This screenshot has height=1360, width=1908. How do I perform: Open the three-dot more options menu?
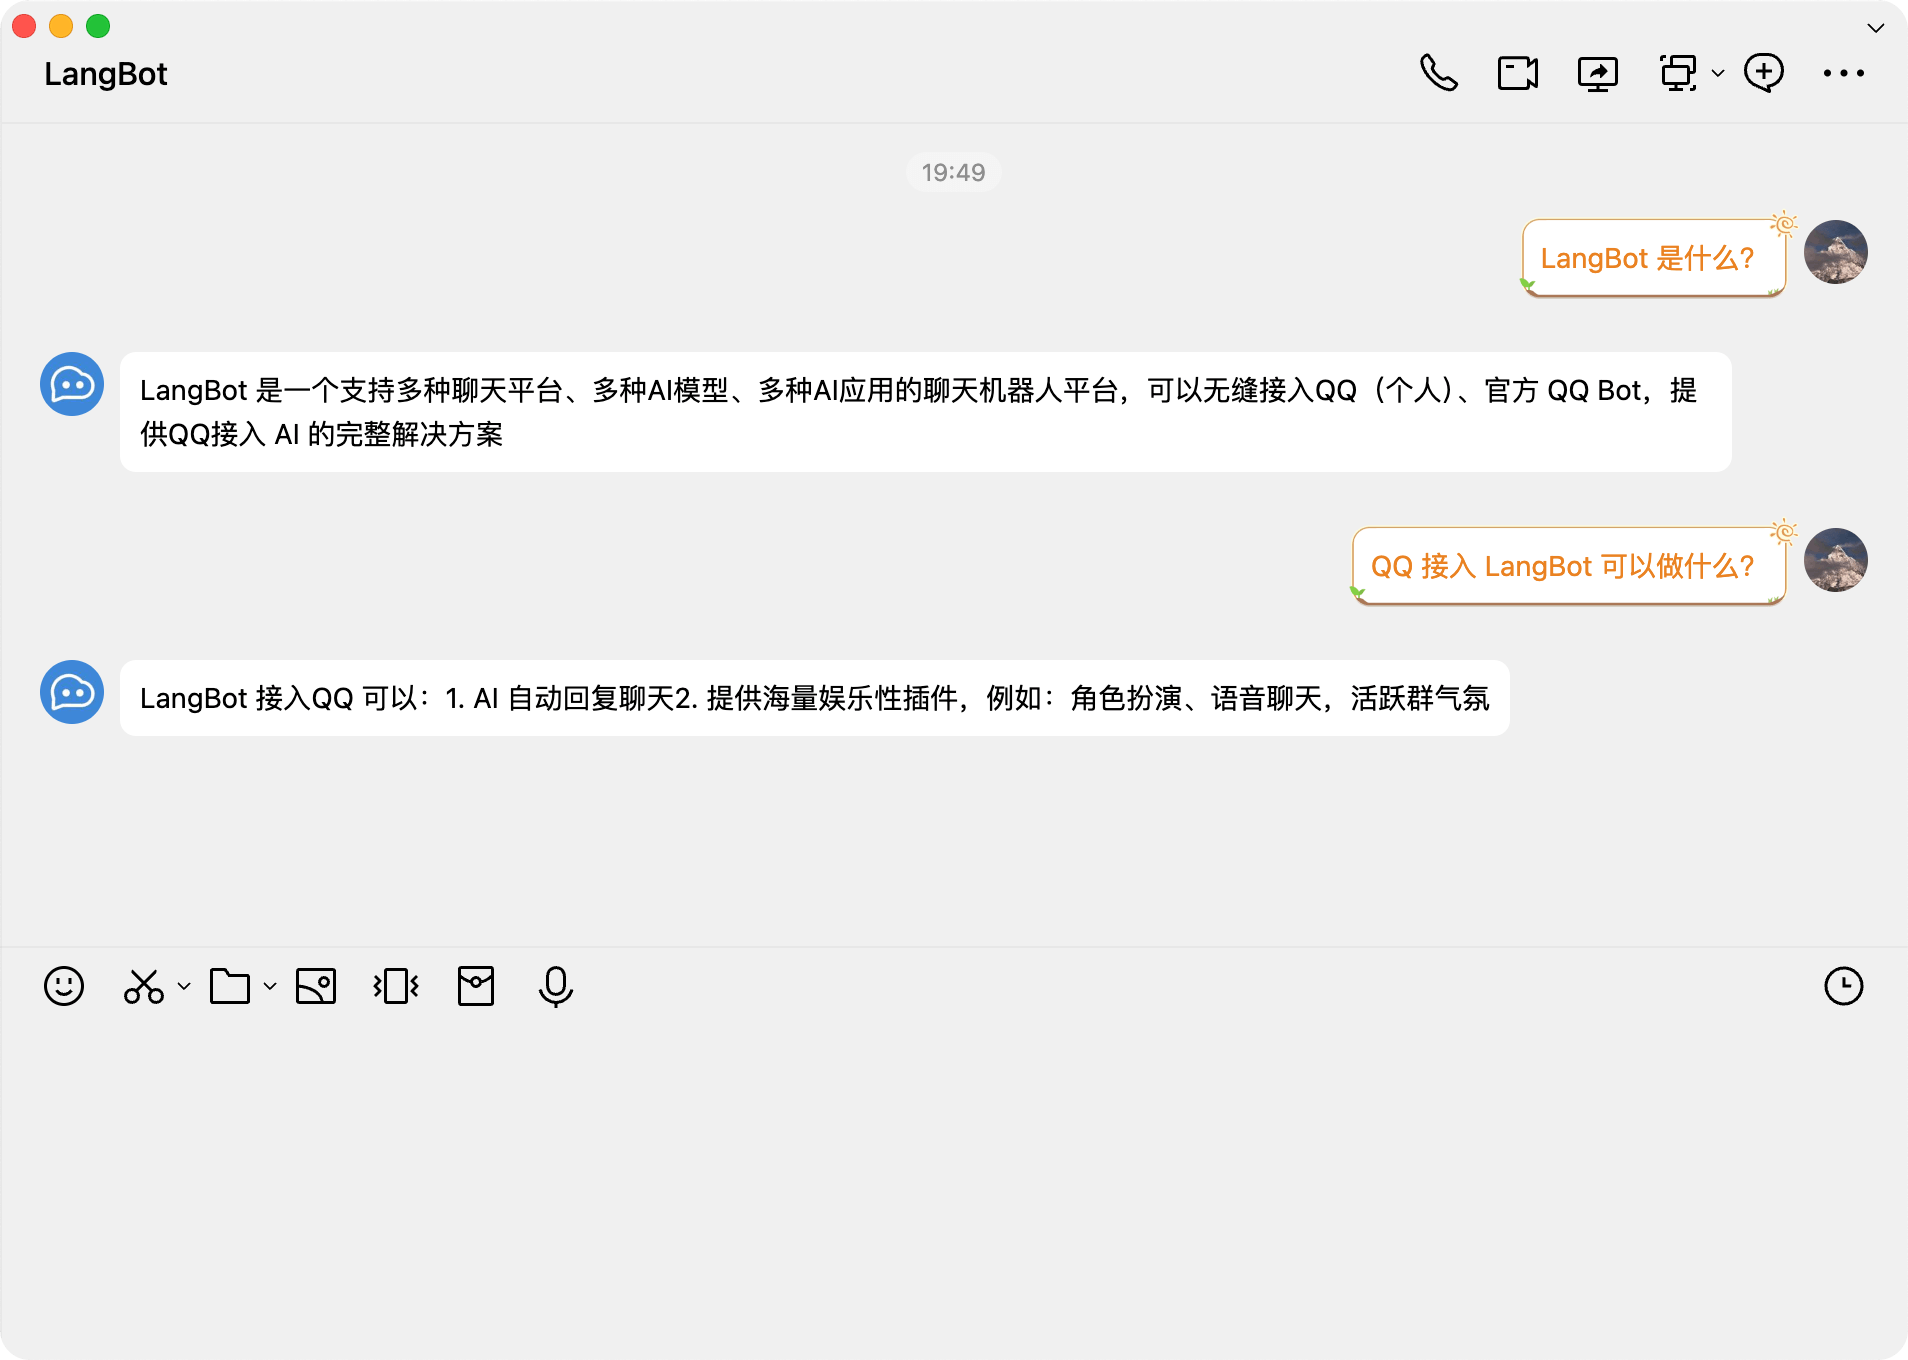tap(1843, 73)
